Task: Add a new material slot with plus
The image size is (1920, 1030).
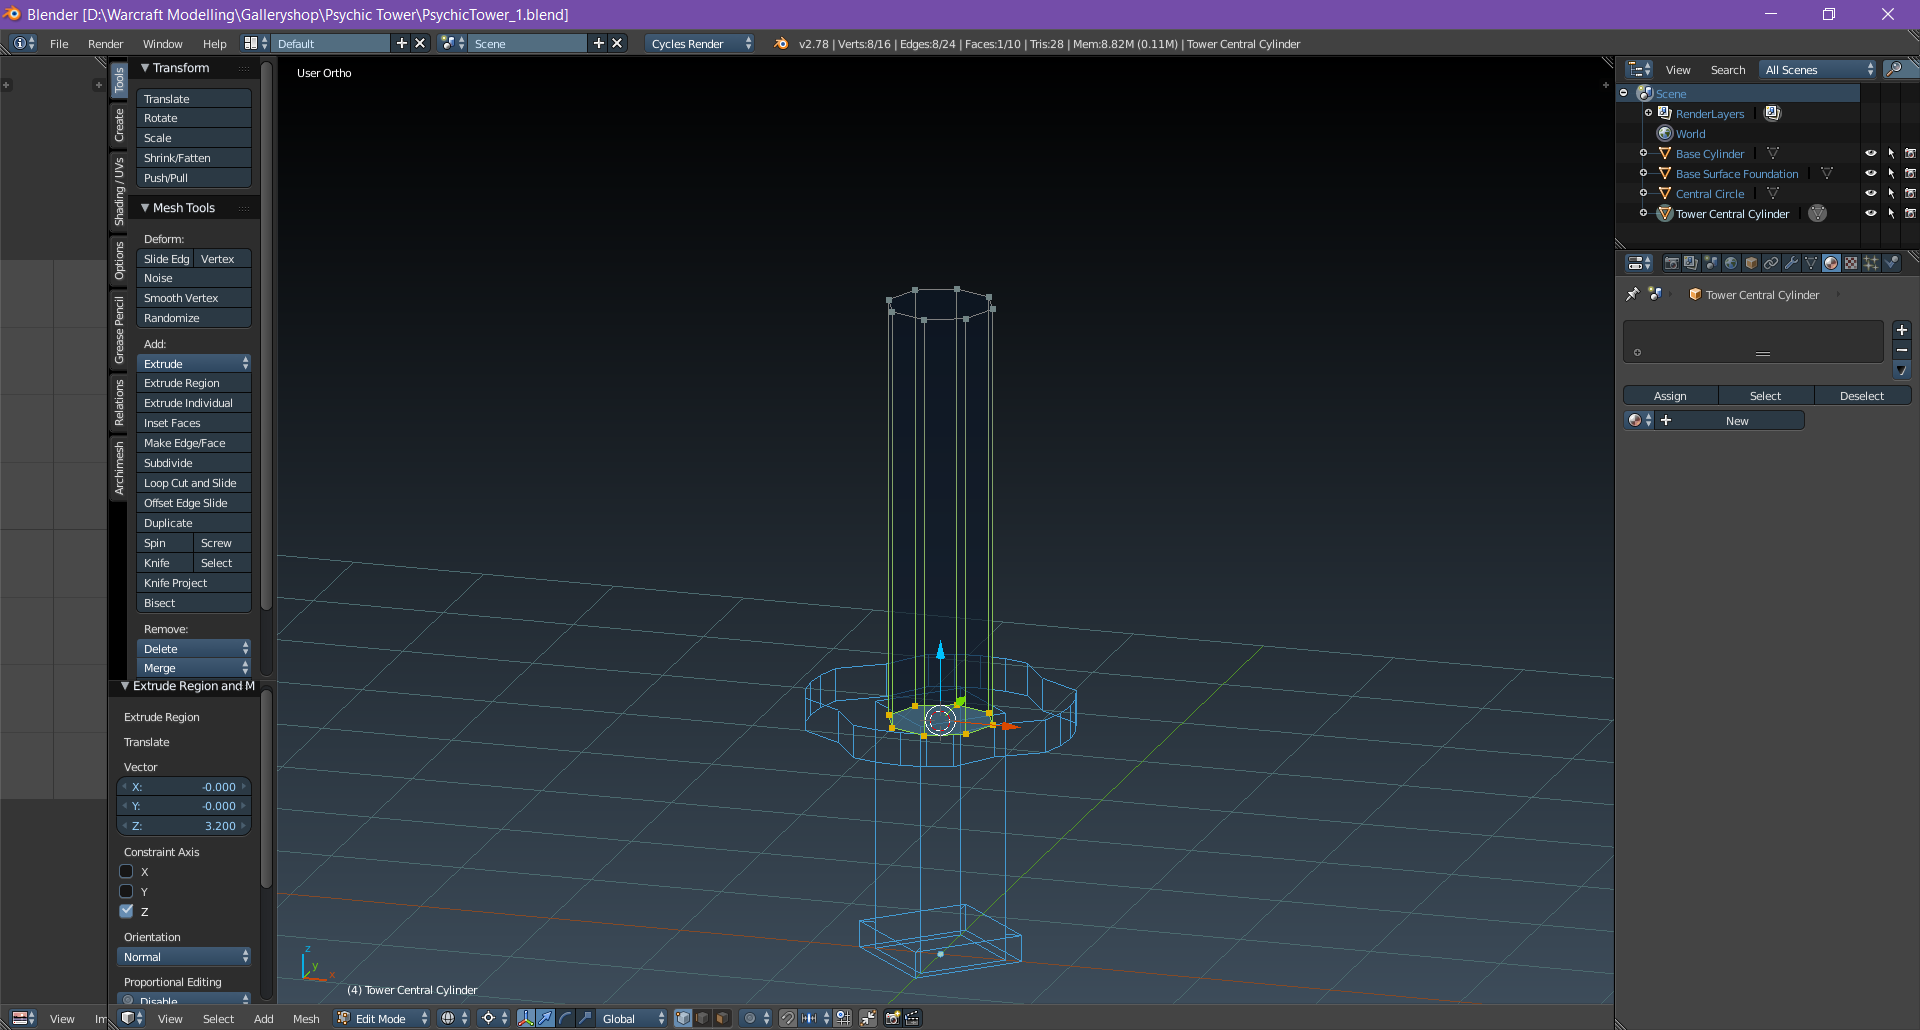Action: (x=1902, y=330)
